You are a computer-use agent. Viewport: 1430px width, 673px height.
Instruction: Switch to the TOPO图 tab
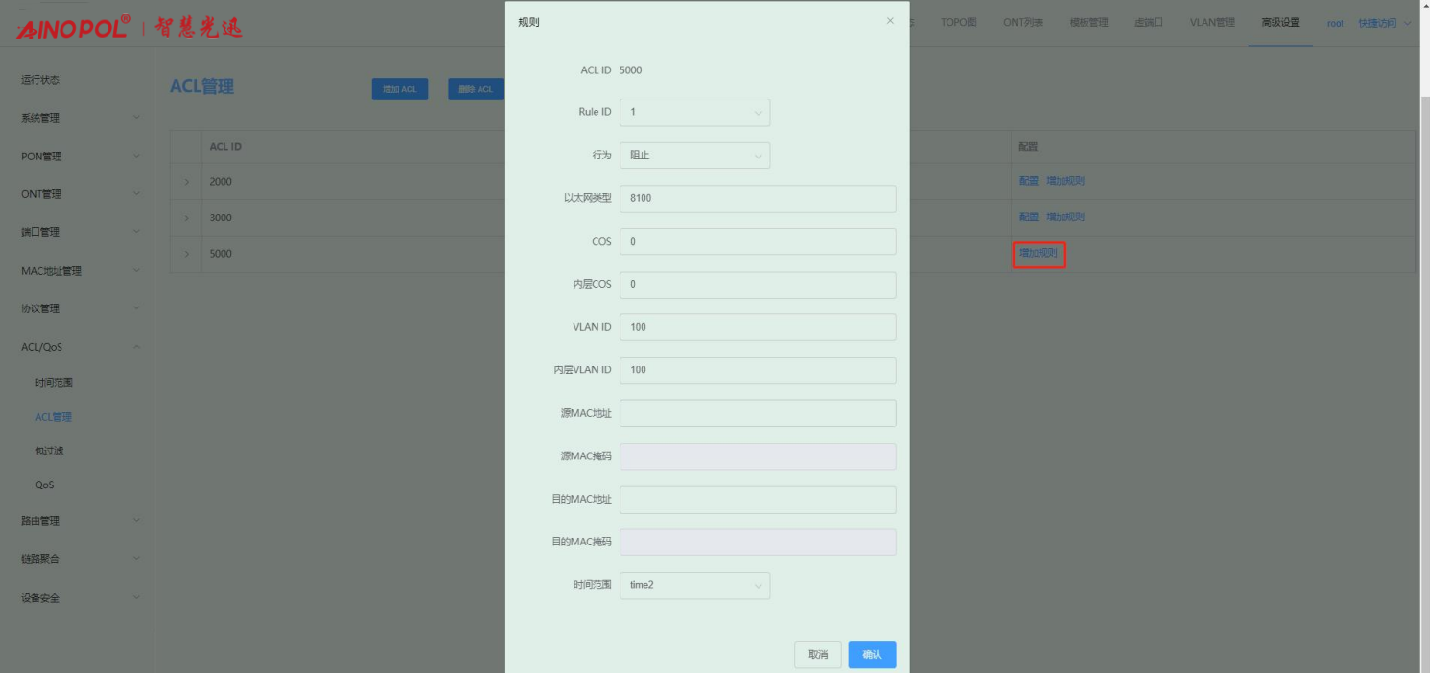pyautogui.click(x=958, y=23)
